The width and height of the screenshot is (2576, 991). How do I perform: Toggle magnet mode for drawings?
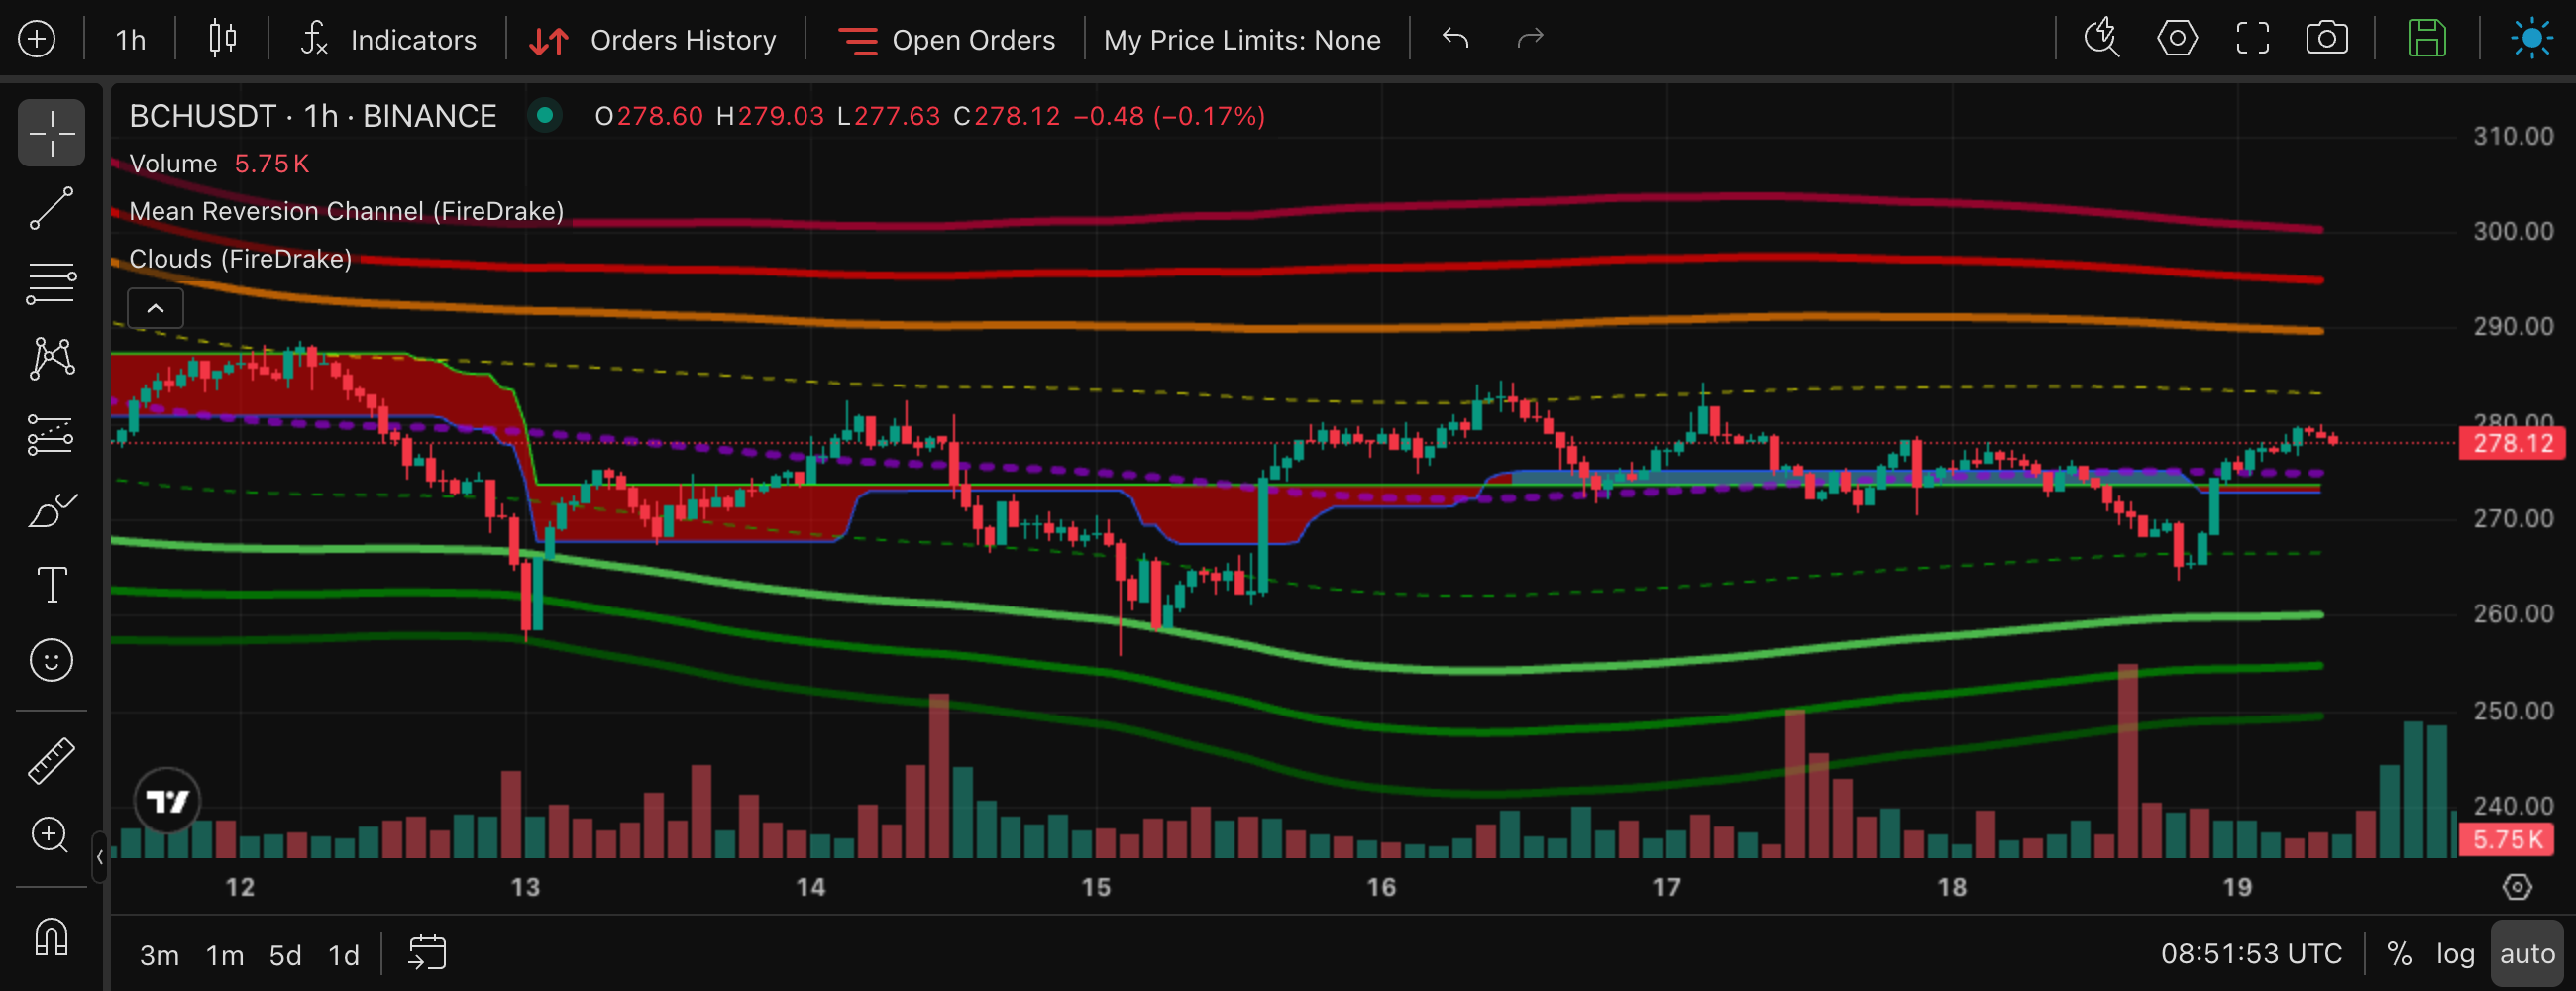click(51, 937)
